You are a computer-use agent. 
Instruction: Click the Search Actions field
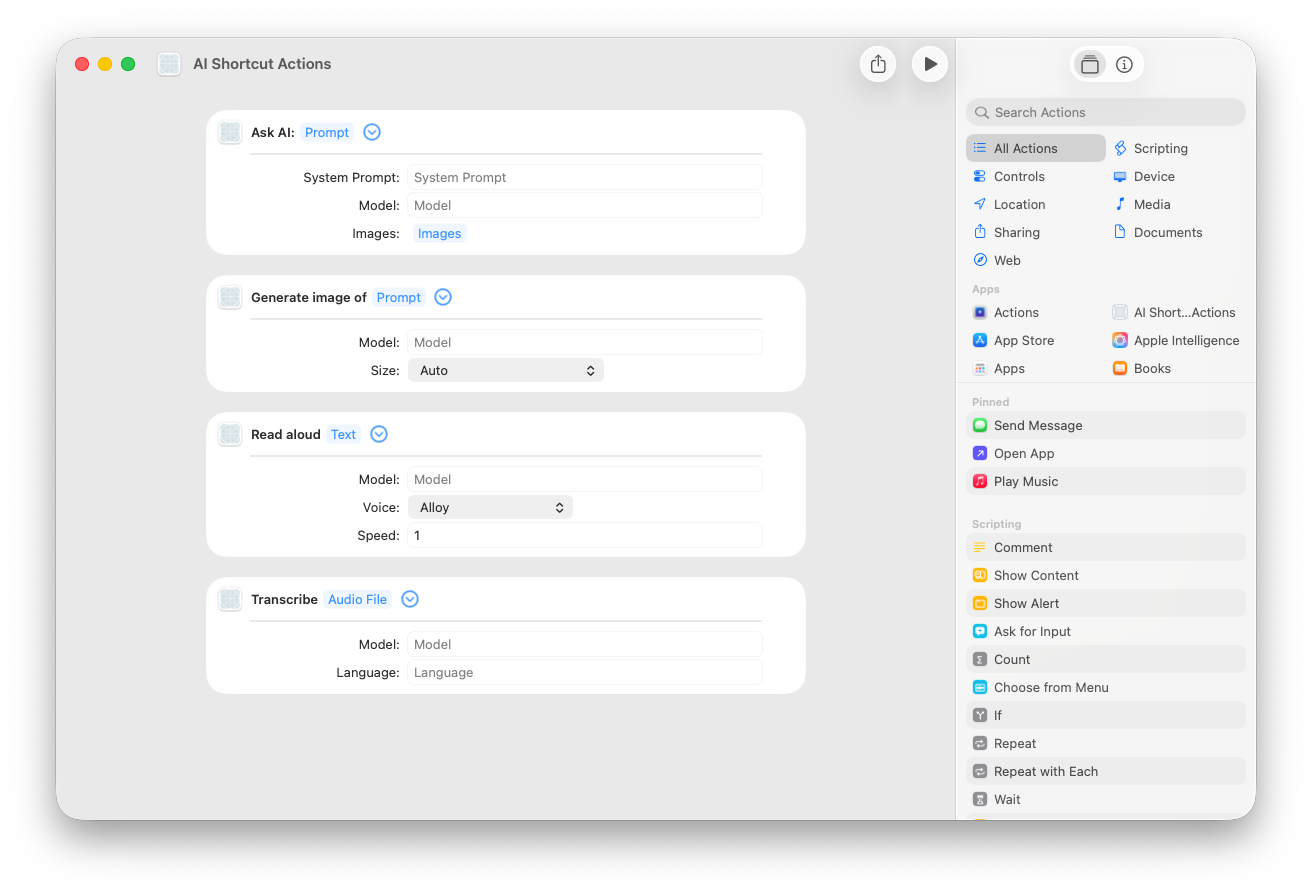(1105, 113)
